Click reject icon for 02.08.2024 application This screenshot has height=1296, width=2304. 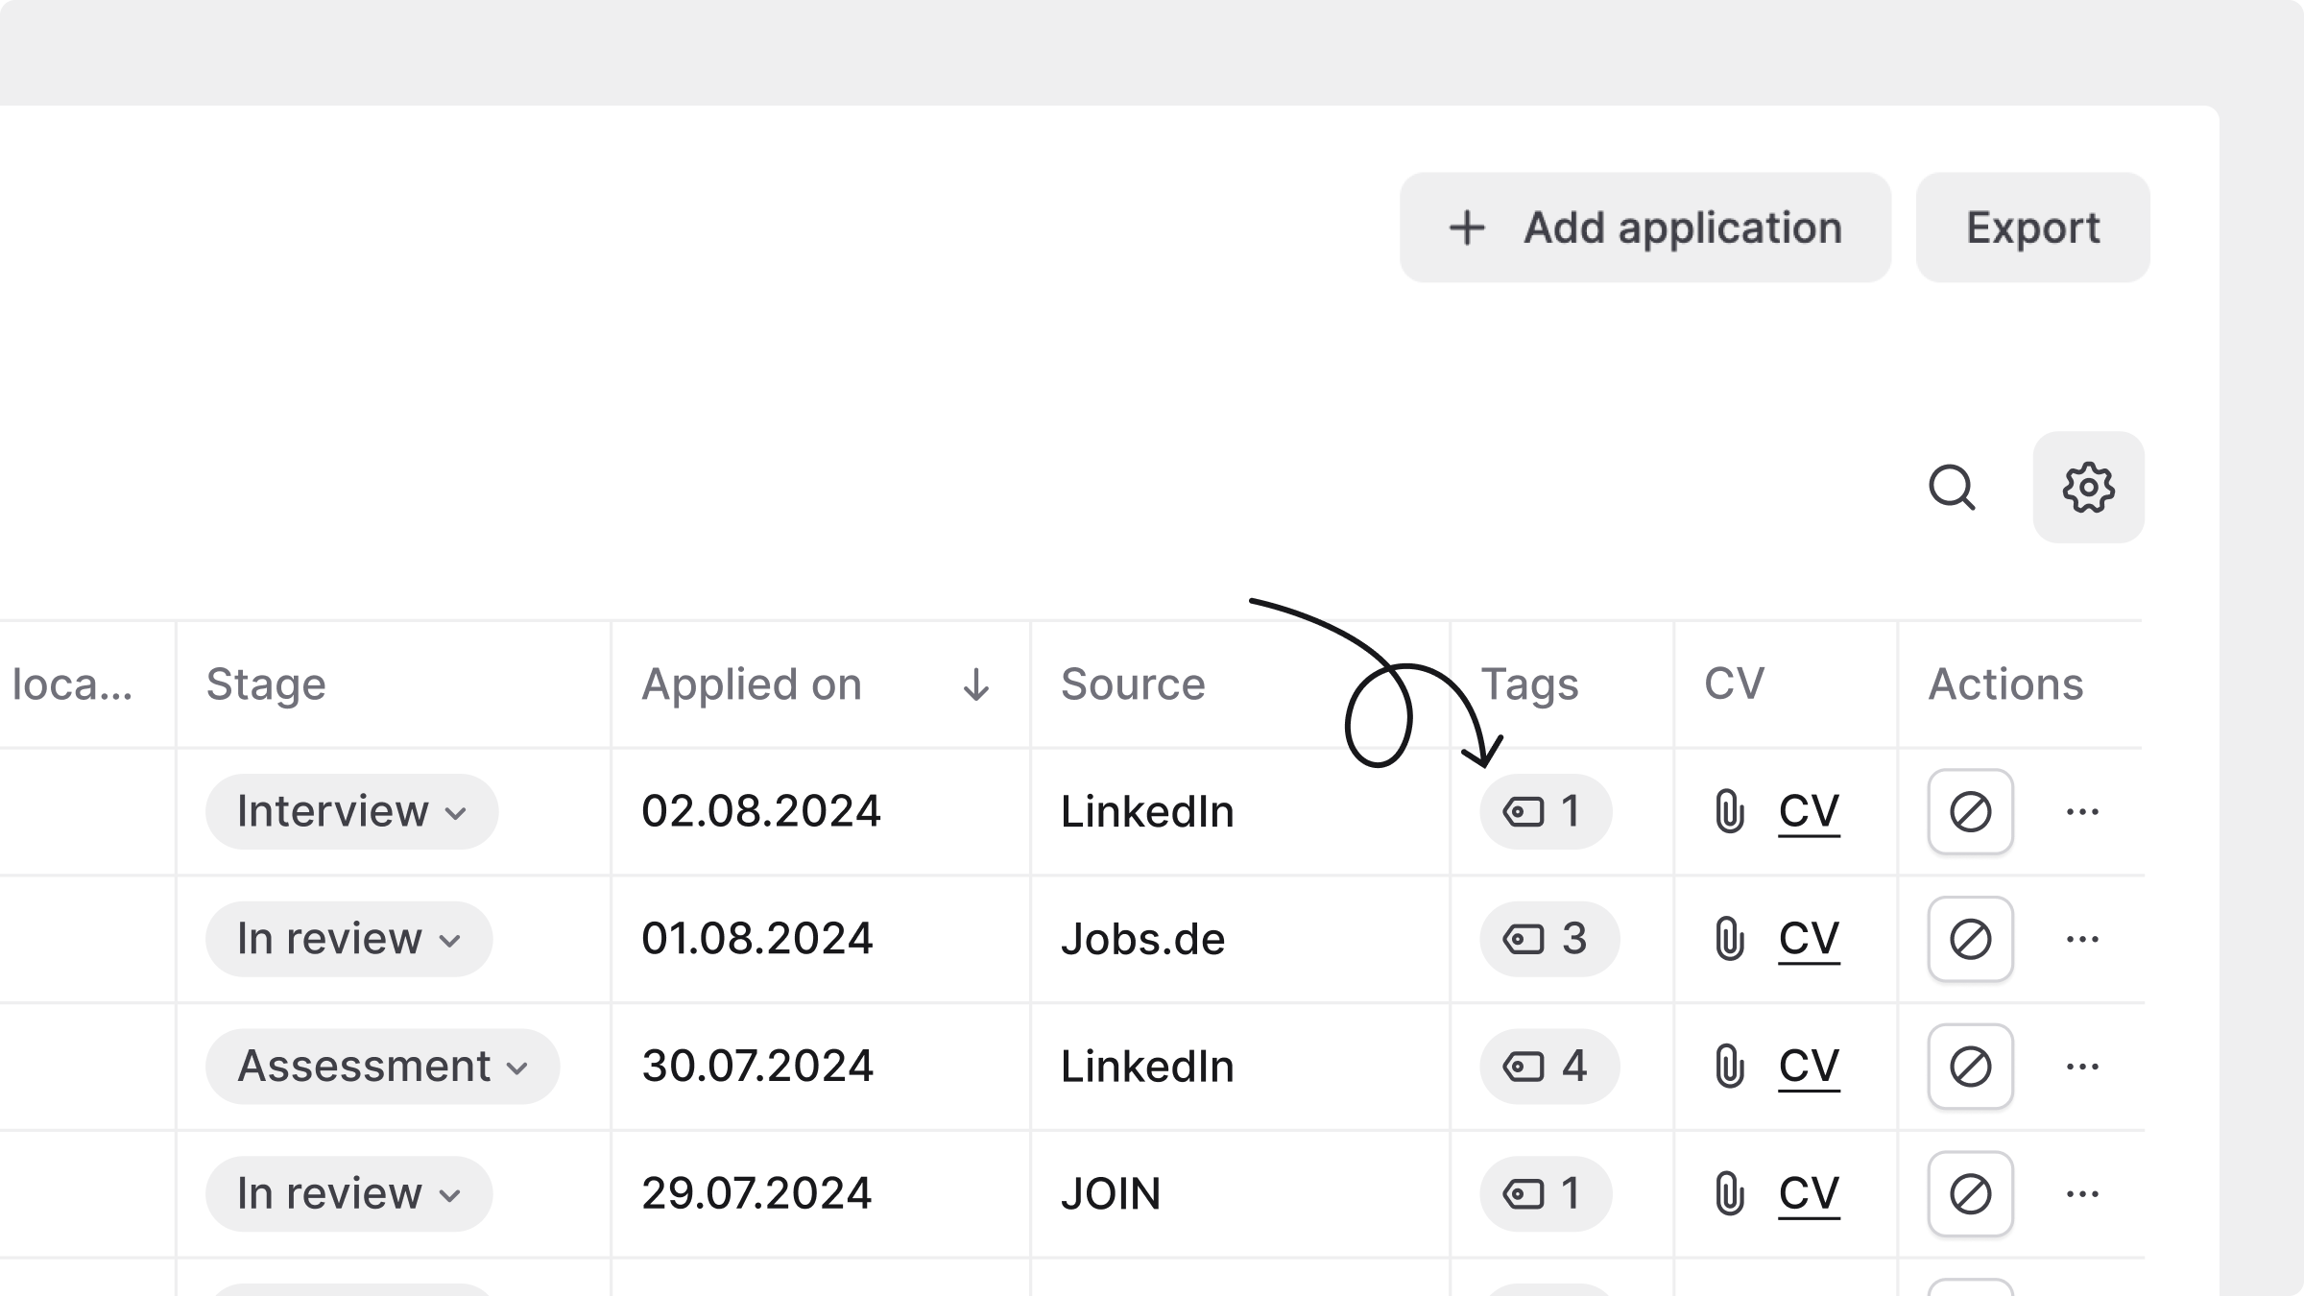[1970, 811]
